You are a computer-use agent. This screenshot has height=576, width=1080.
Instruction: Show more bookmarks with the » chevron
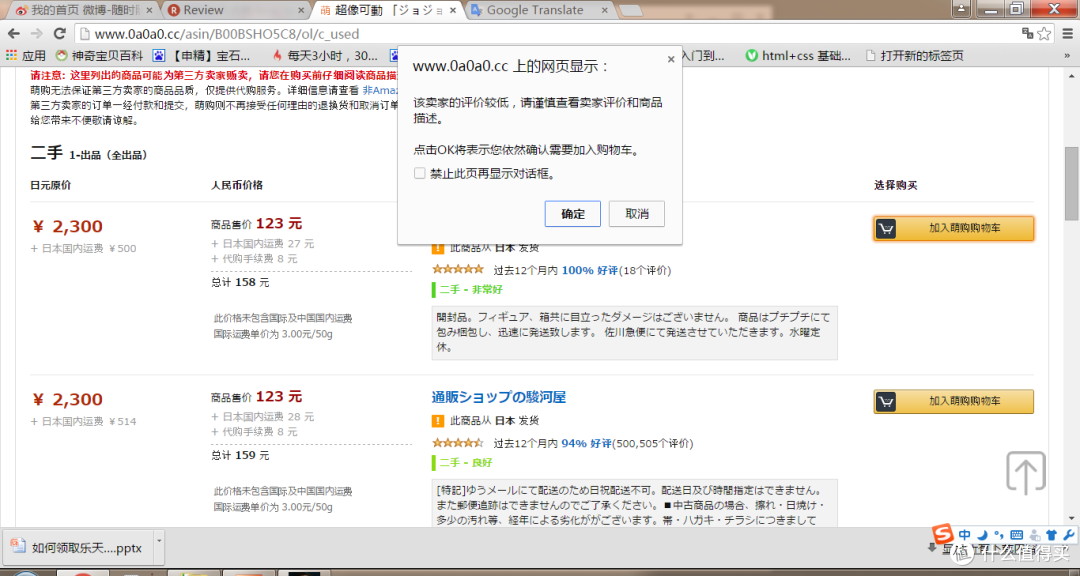click(x=1067, y=56)
